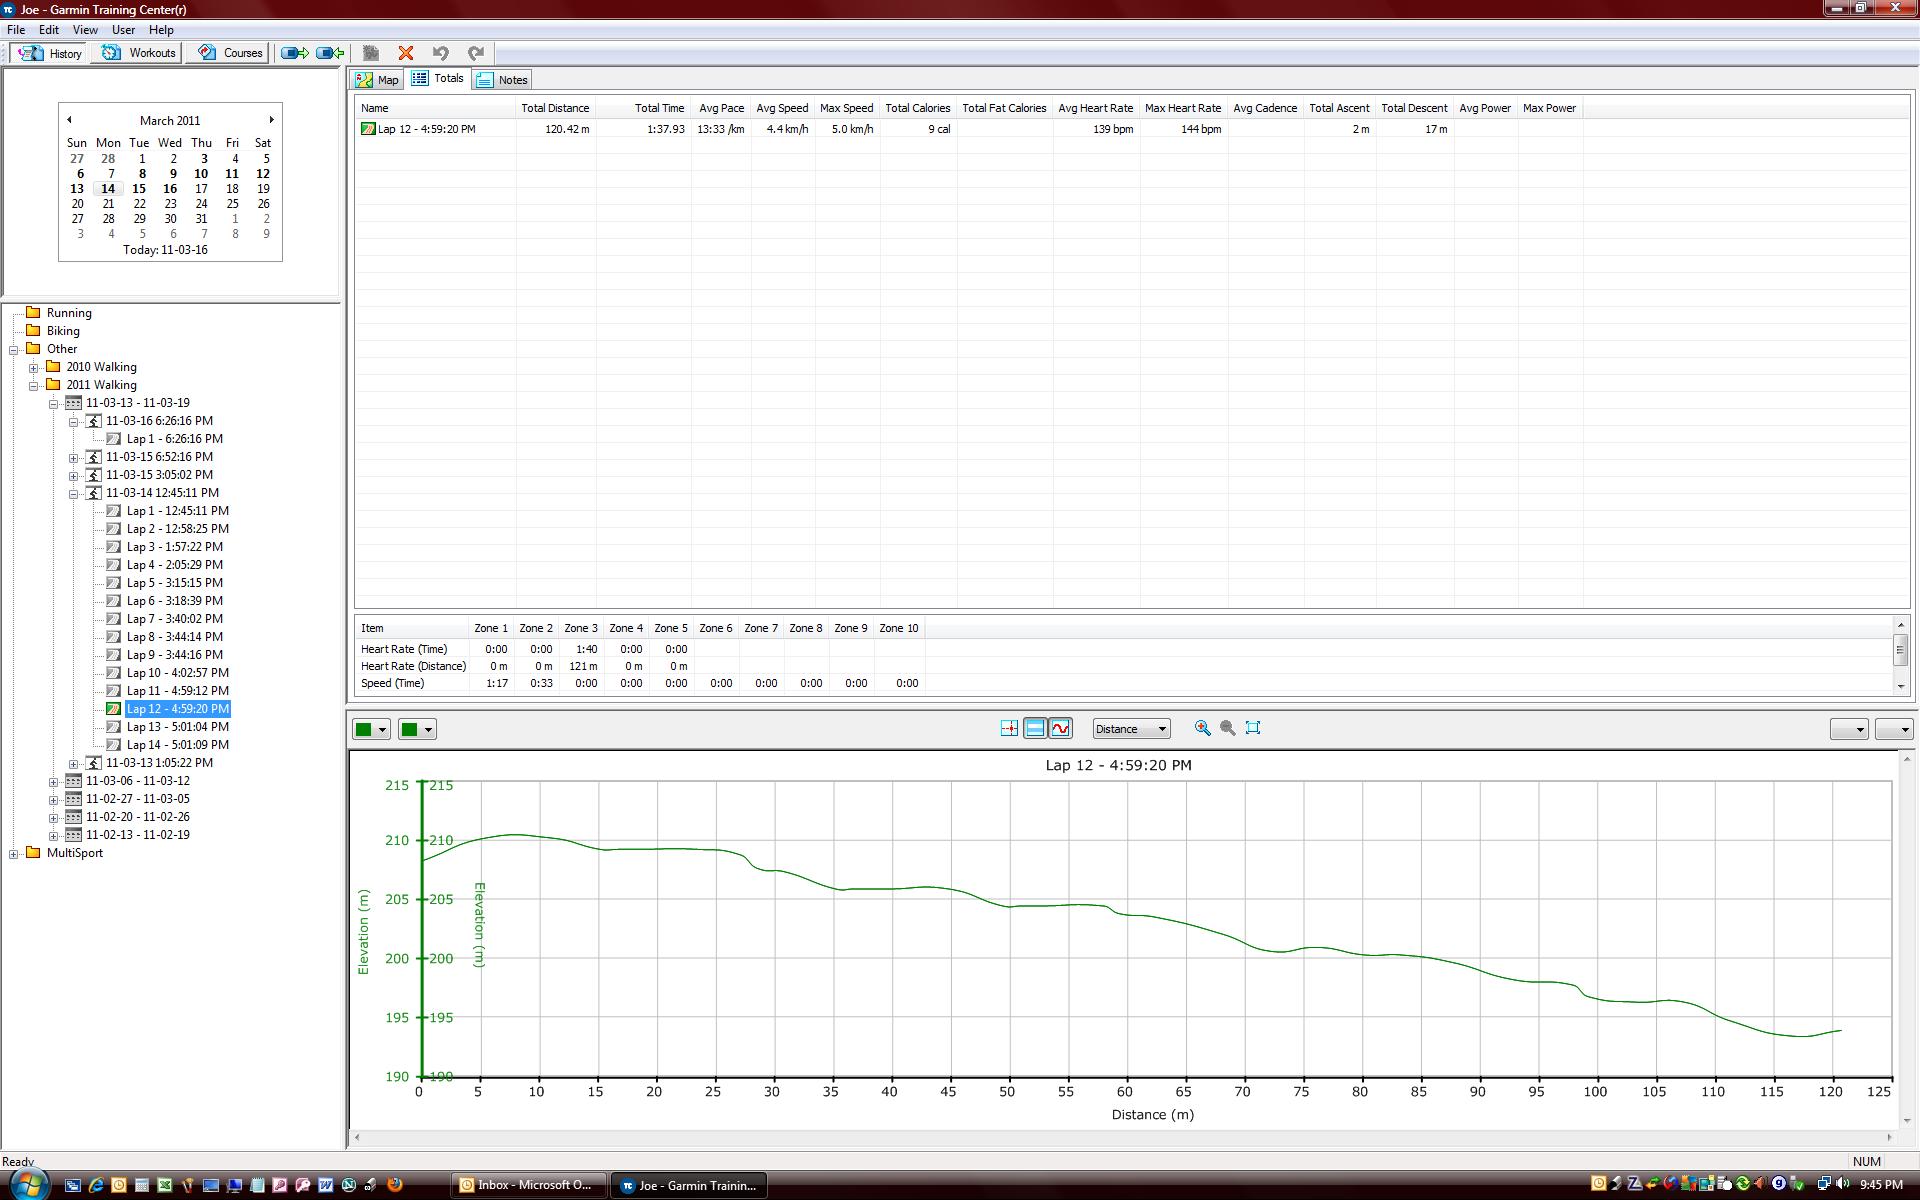Click the week icon for 11-03-13 - 11-03-19

click(x=73, y=403)
